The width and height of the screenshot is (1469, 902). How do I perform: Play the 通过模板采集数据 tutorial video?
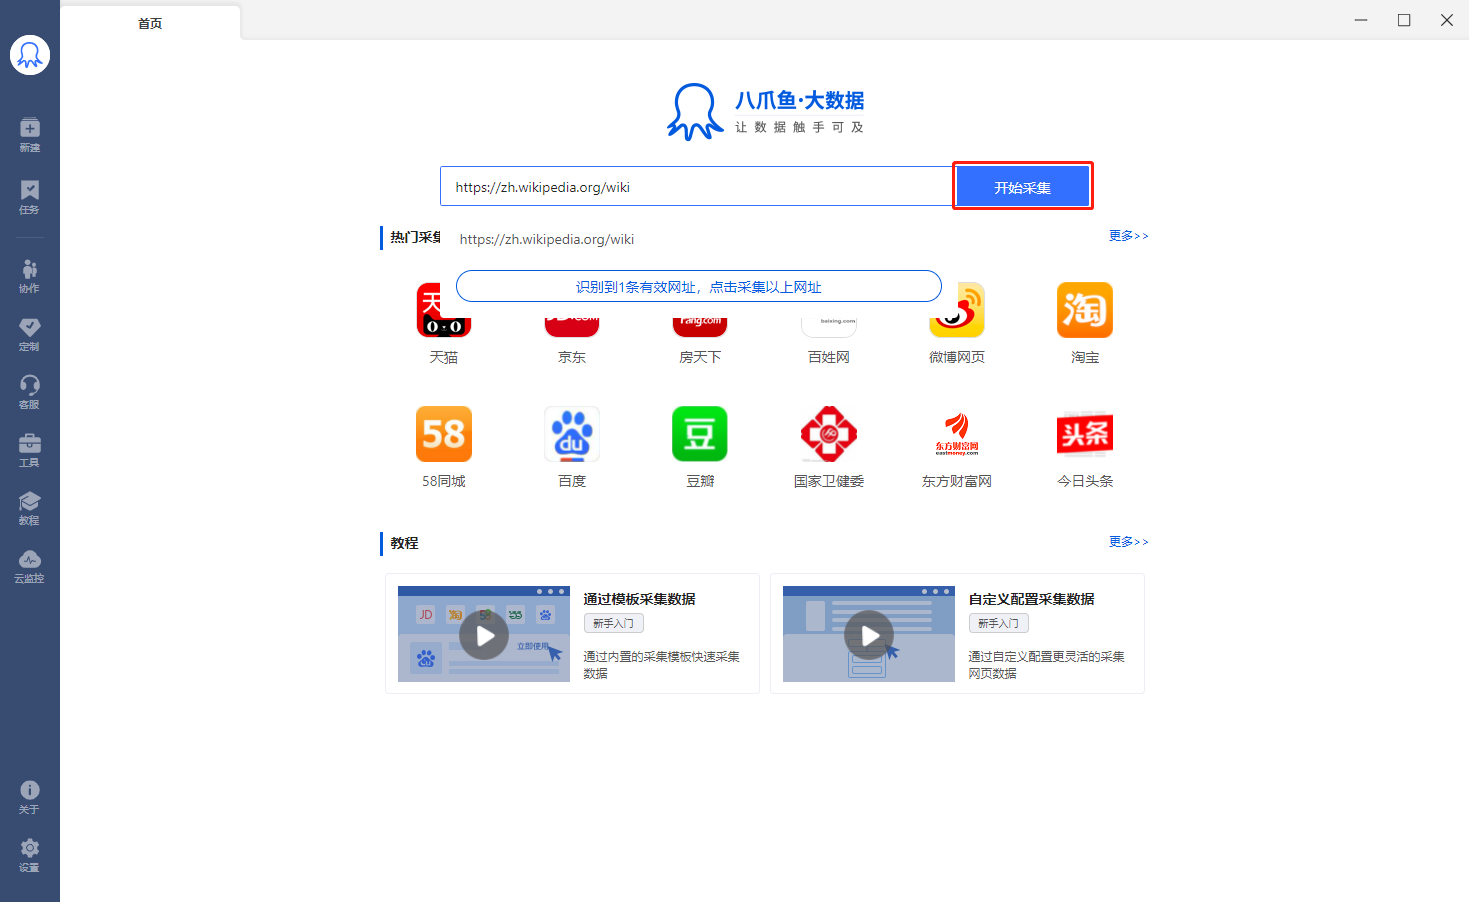coord(484,635)
